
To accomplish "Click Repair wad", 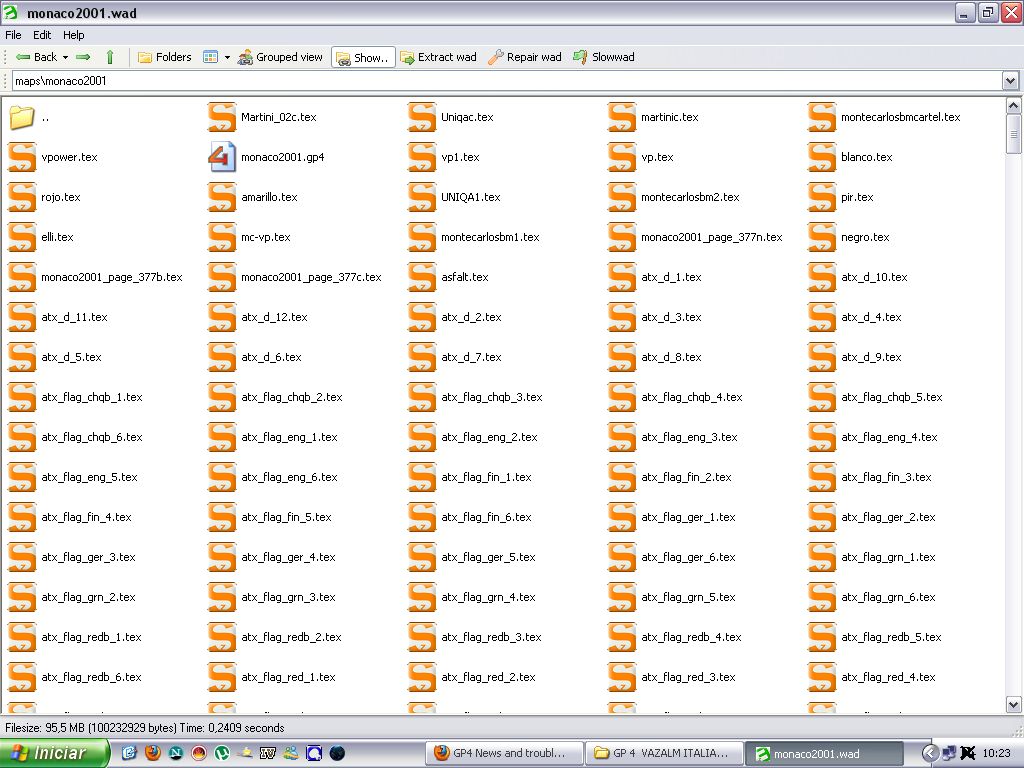I will point(525,57).
